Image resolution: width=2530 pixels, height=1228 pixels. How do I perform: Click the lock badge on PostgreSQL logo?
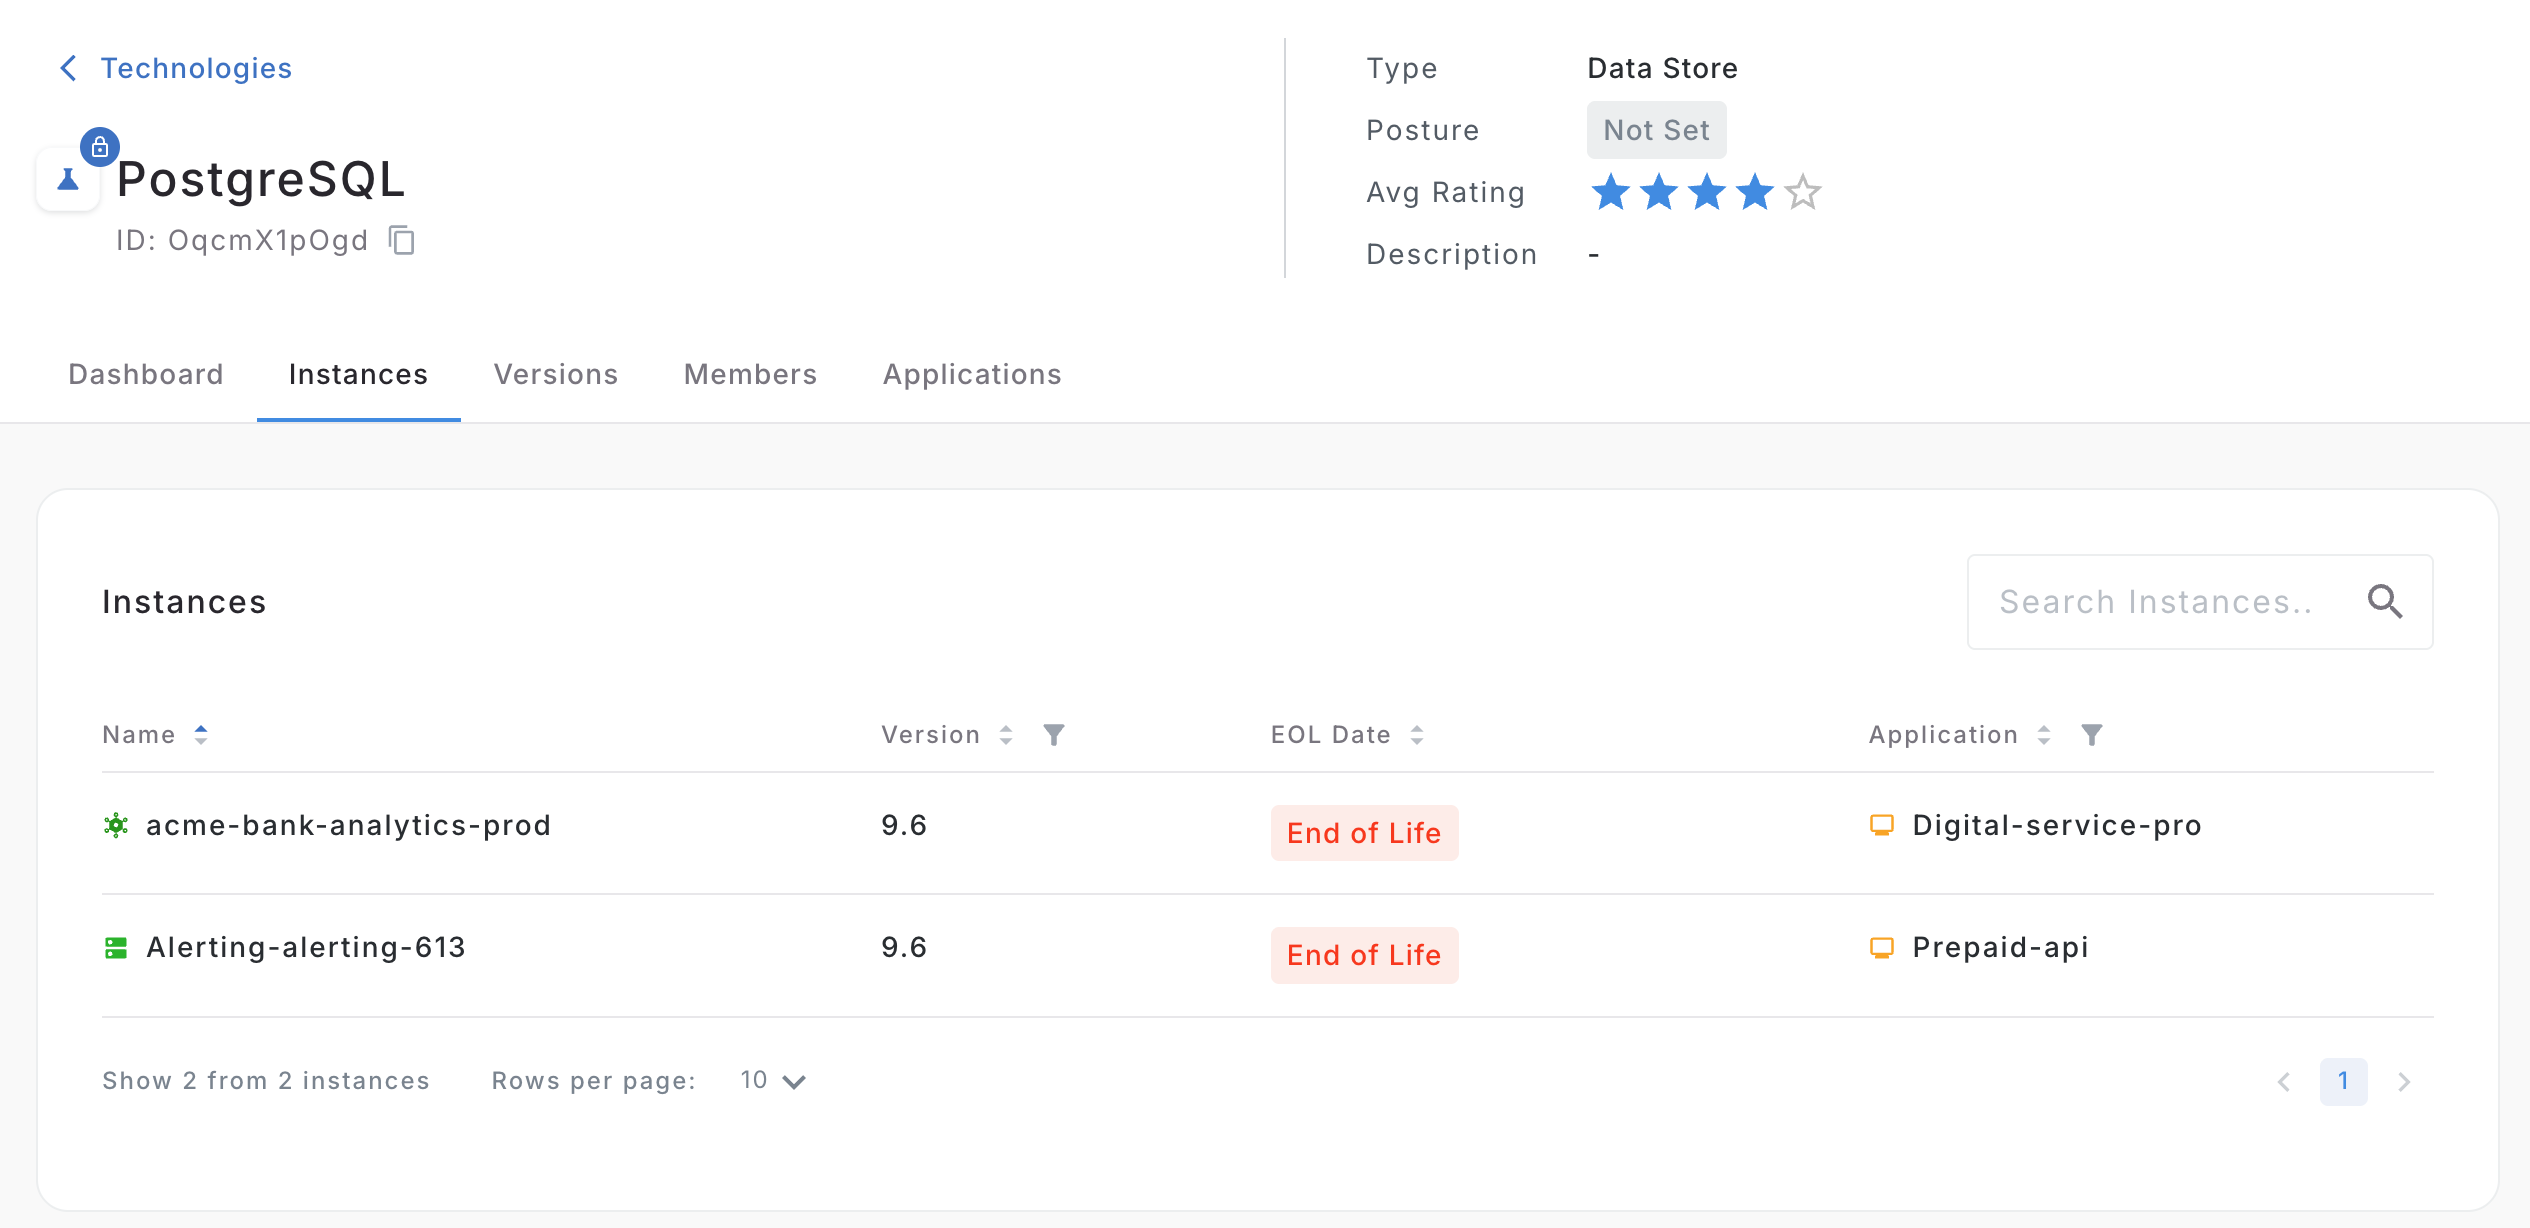(100, 148)
